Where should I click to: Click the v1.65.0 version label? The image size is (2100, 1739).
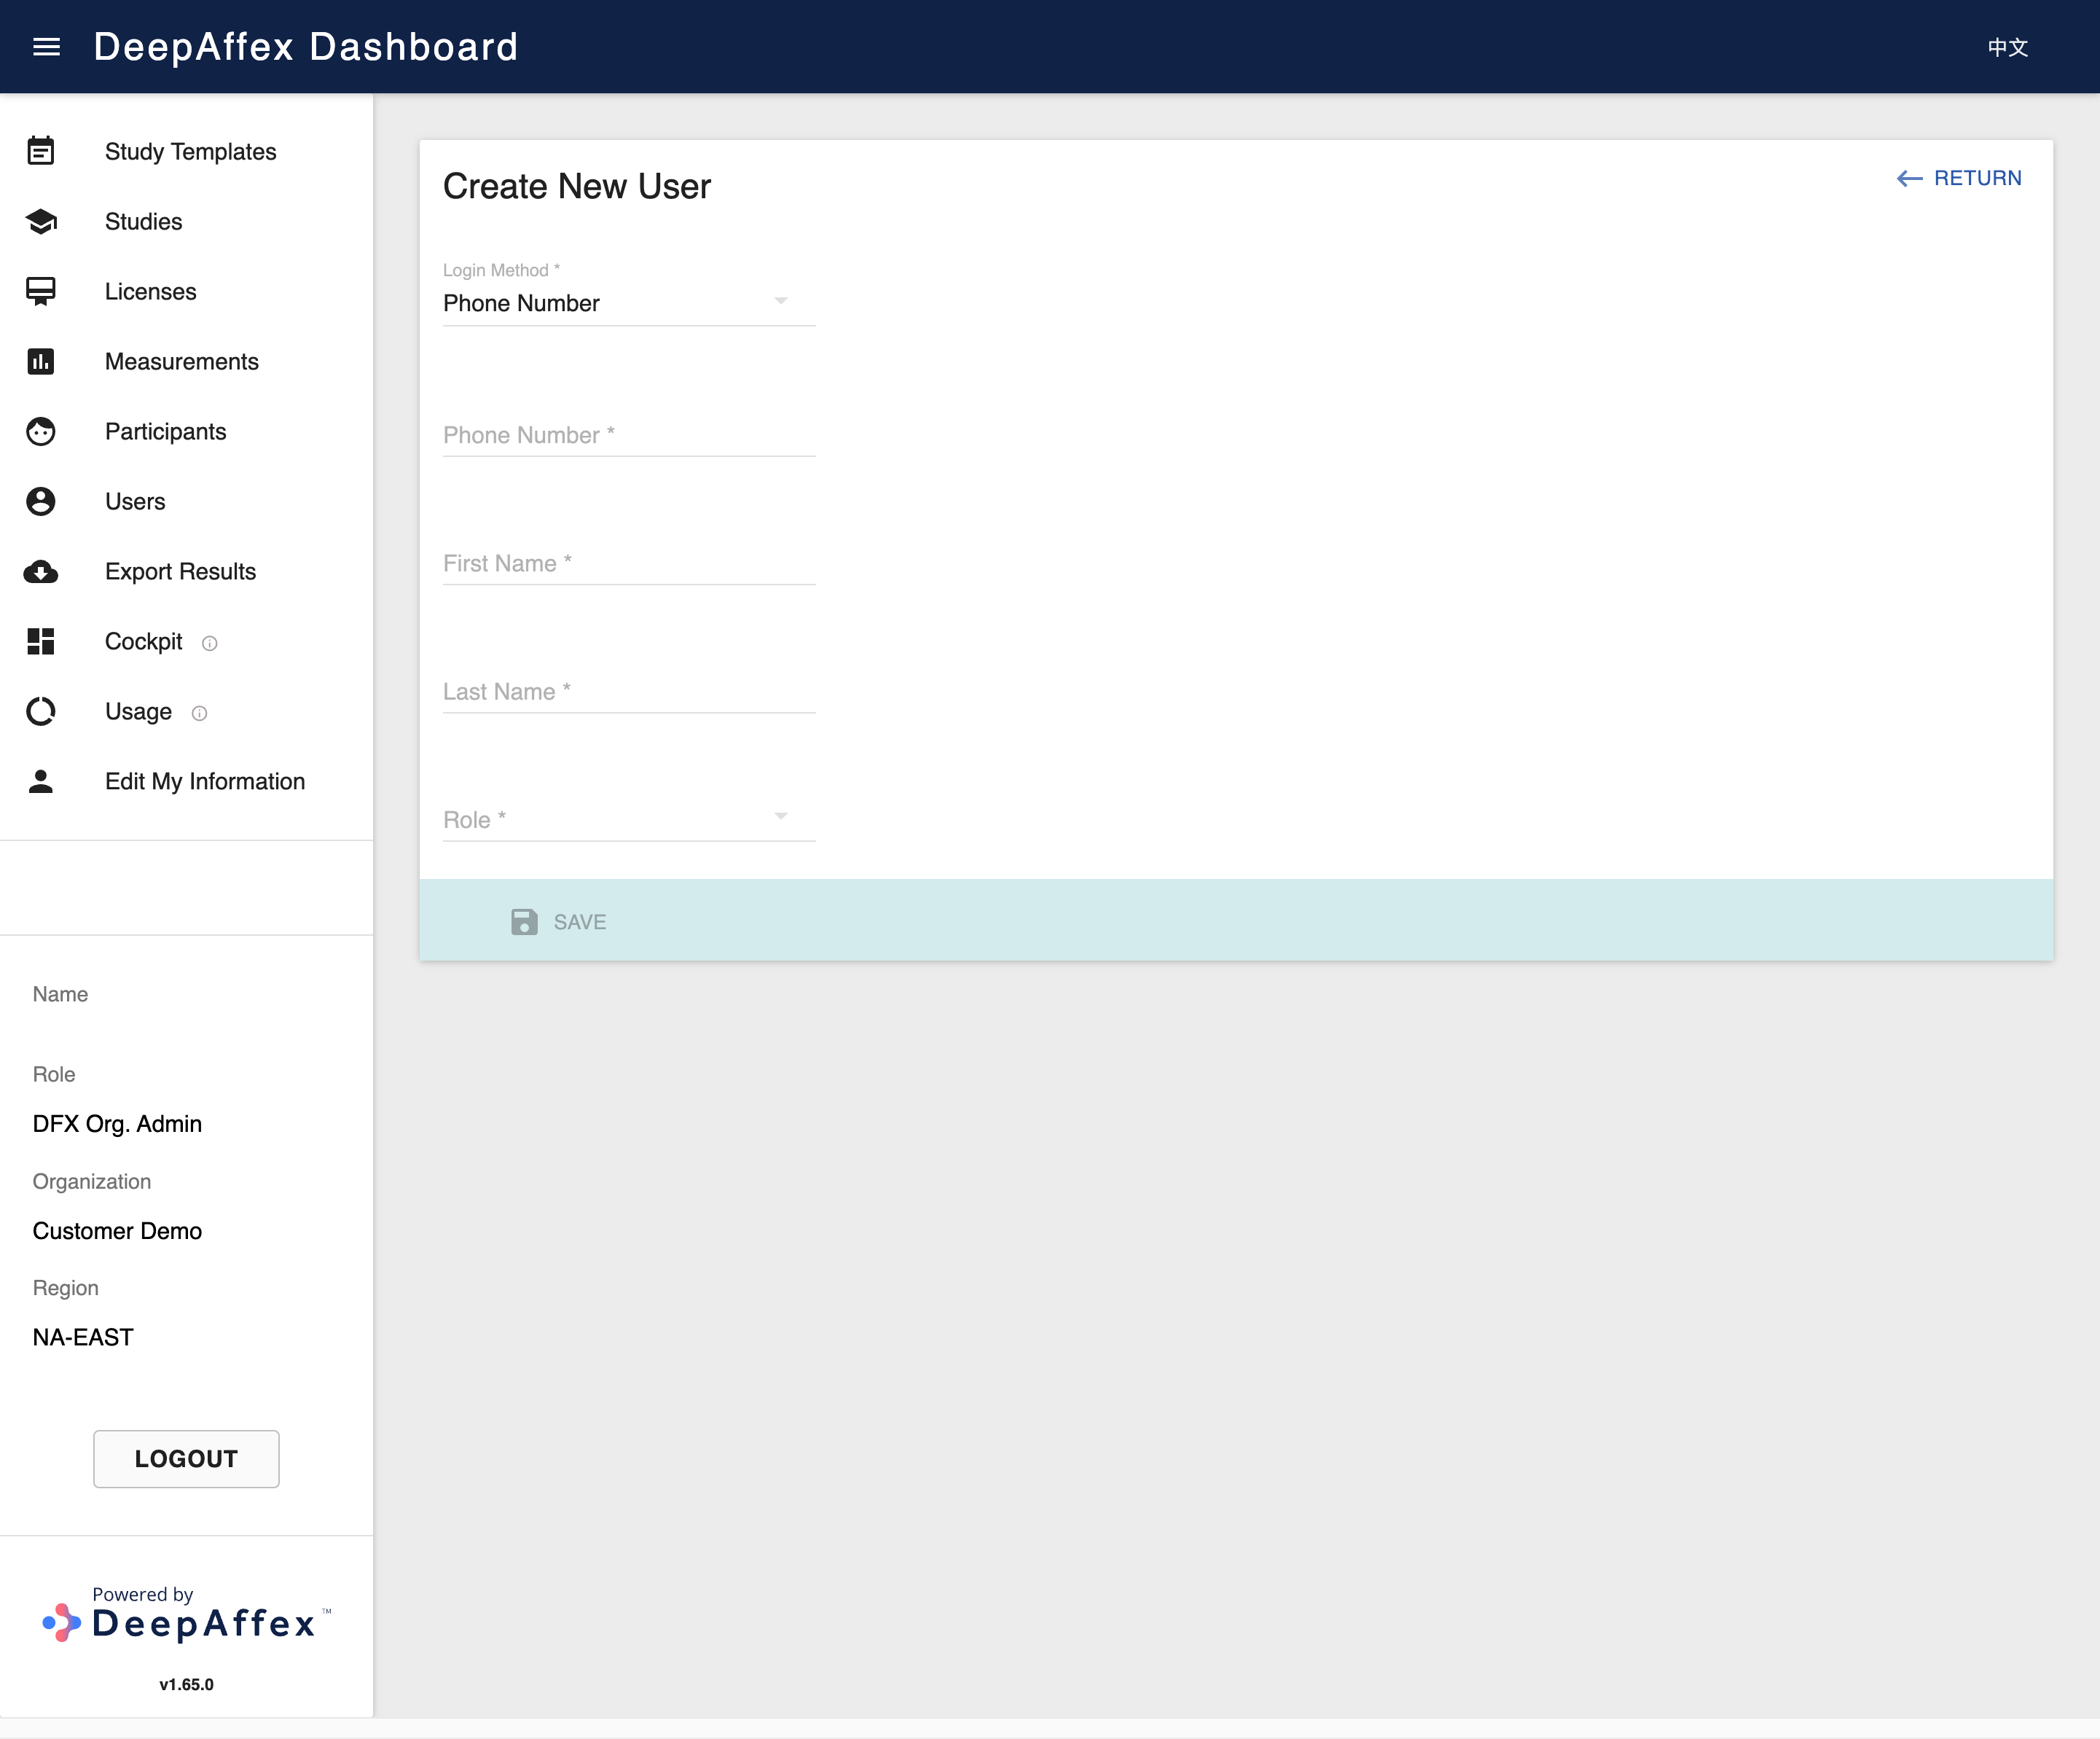click(187, 1684)
